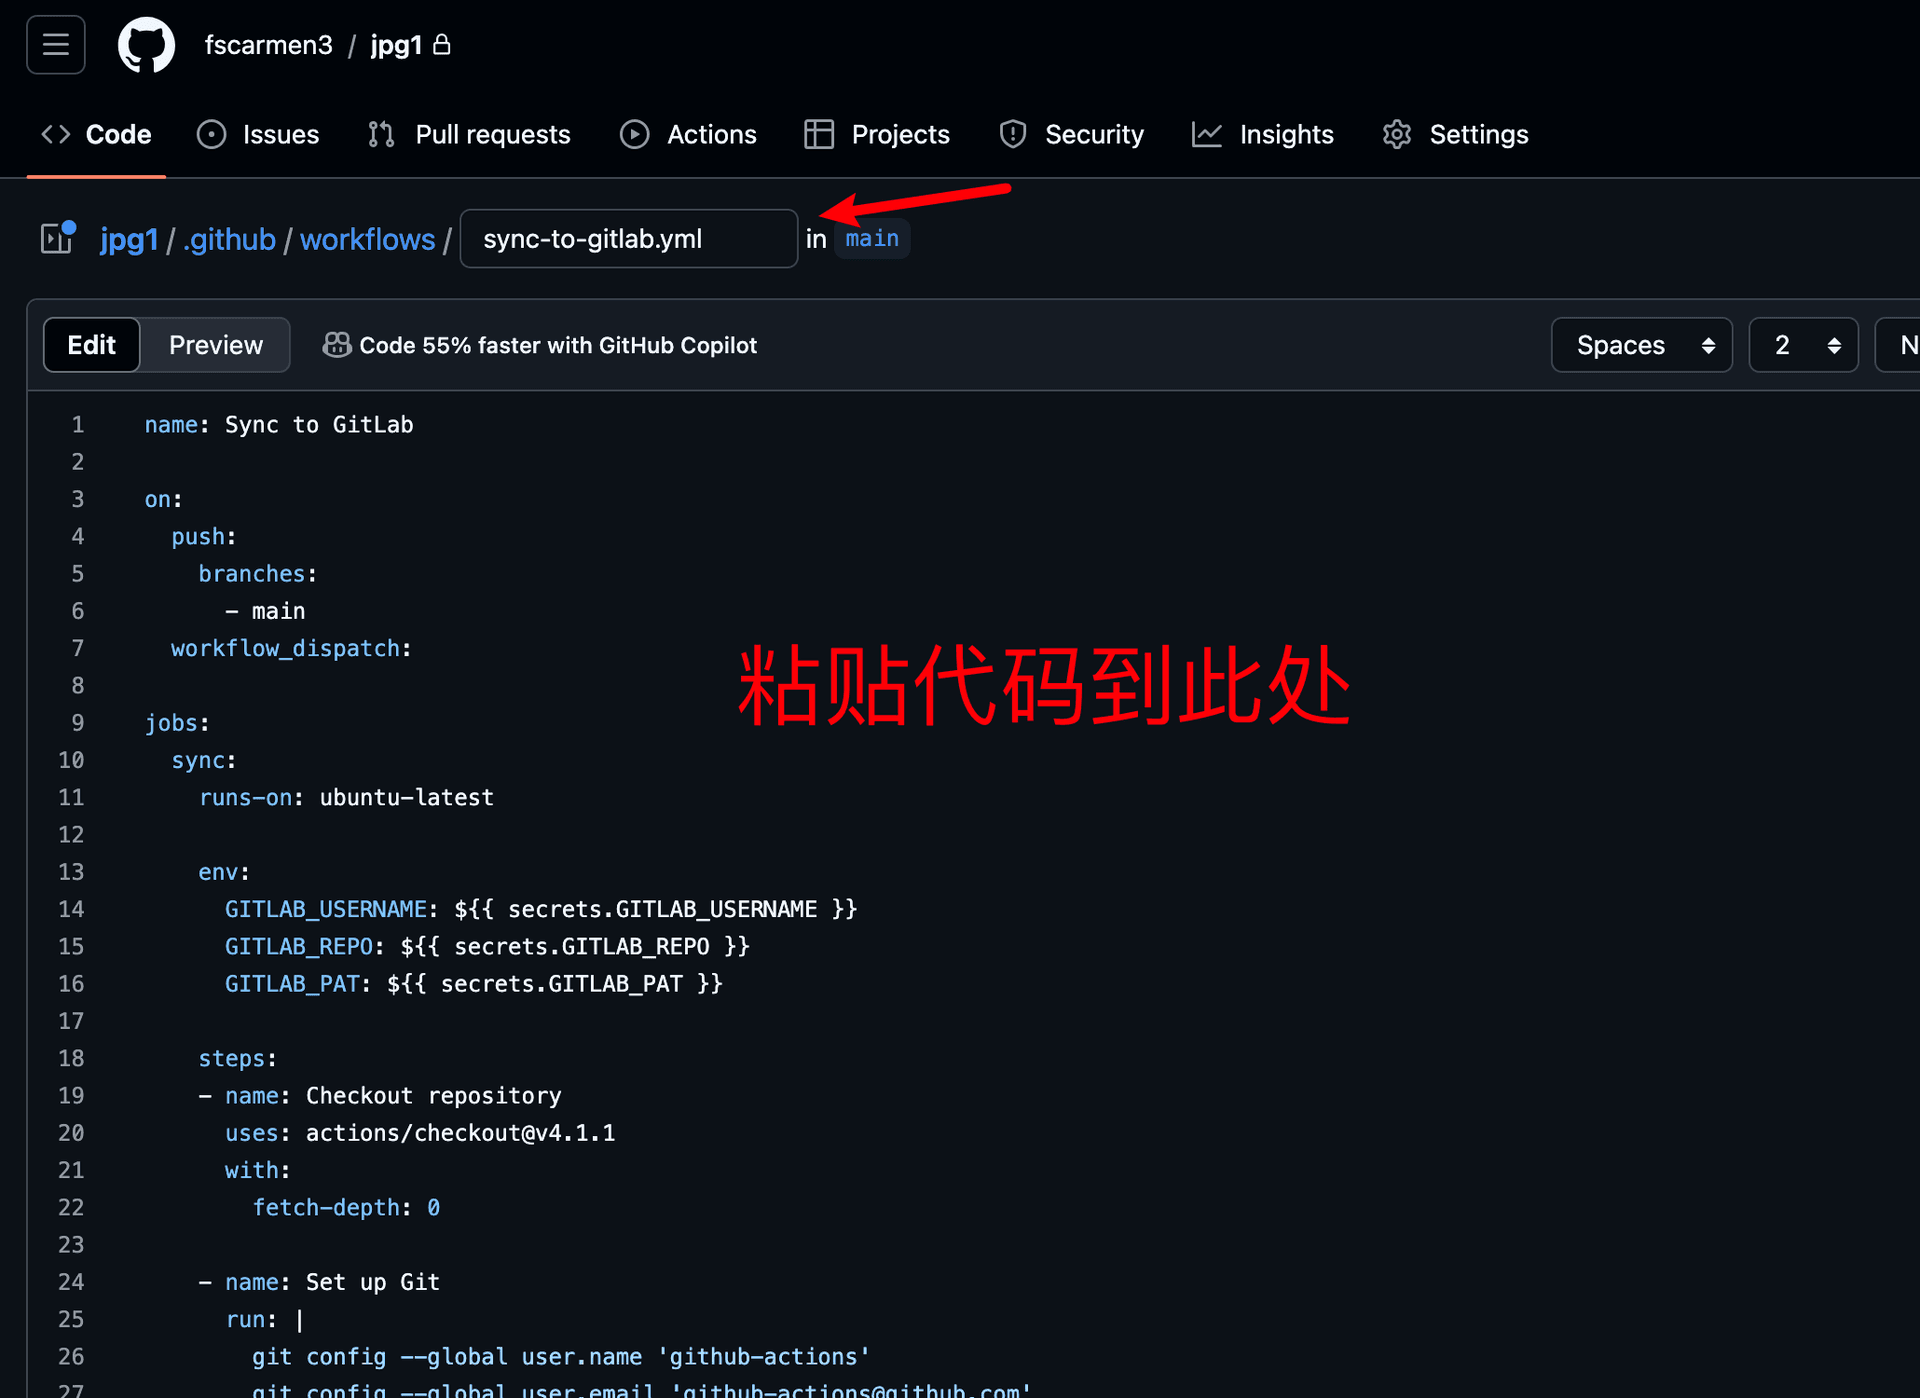
Task: Click the Projects table icon
Action: tap(819, 134)
